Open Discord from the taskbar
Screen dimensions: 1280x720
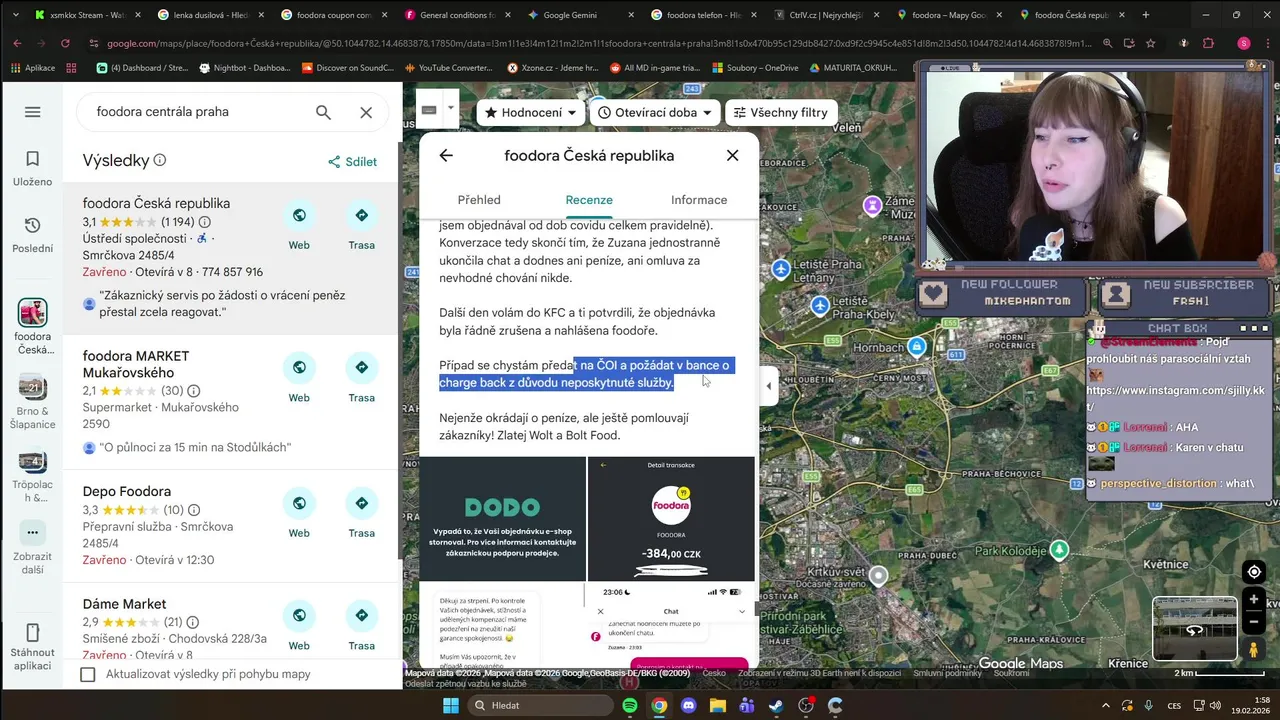[688, 705]
